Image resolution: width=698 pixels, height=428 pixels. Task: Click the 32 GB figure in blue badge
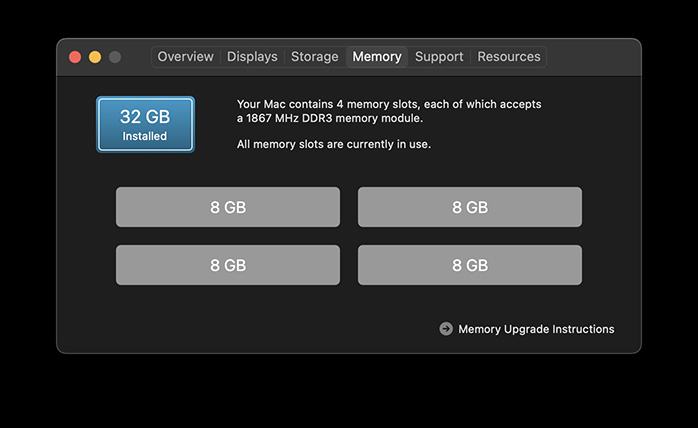pyautogui.click(x=145, y=116)
